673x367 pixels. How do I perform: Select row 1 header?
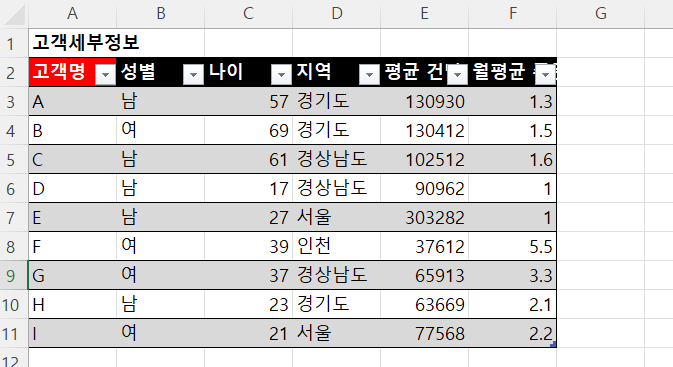point(14,43)
